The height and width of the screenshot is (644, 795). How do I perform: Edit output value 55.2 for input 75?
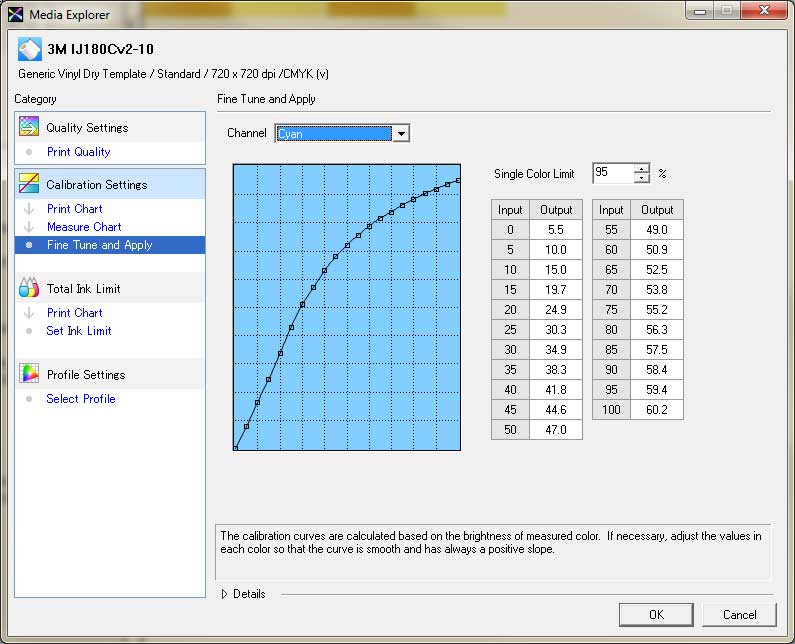click(x=657, y=309)
